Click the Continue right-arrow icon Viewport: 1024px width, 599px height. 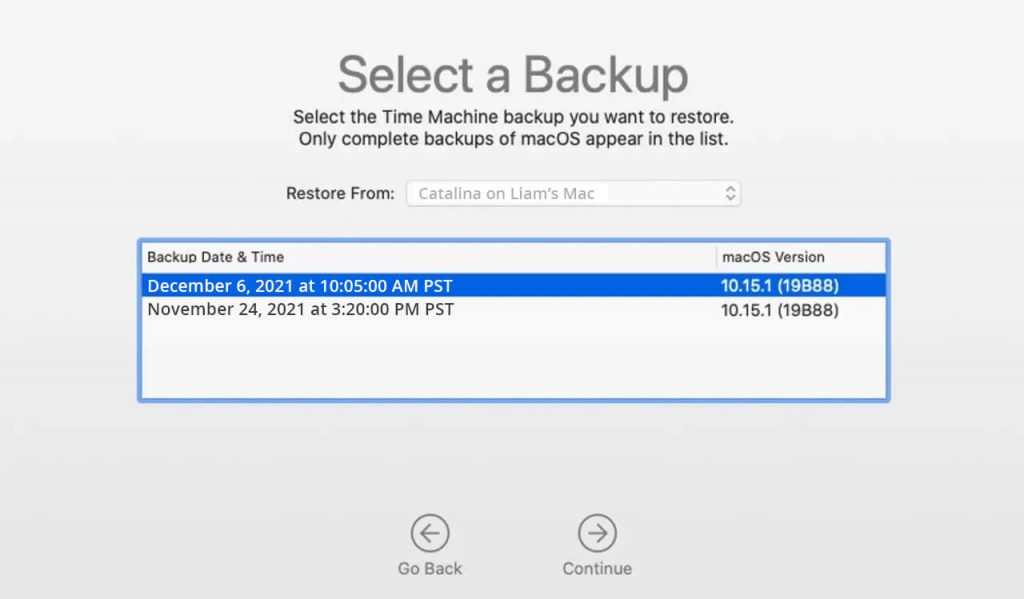pyautogui.click(x=597, y=534)
